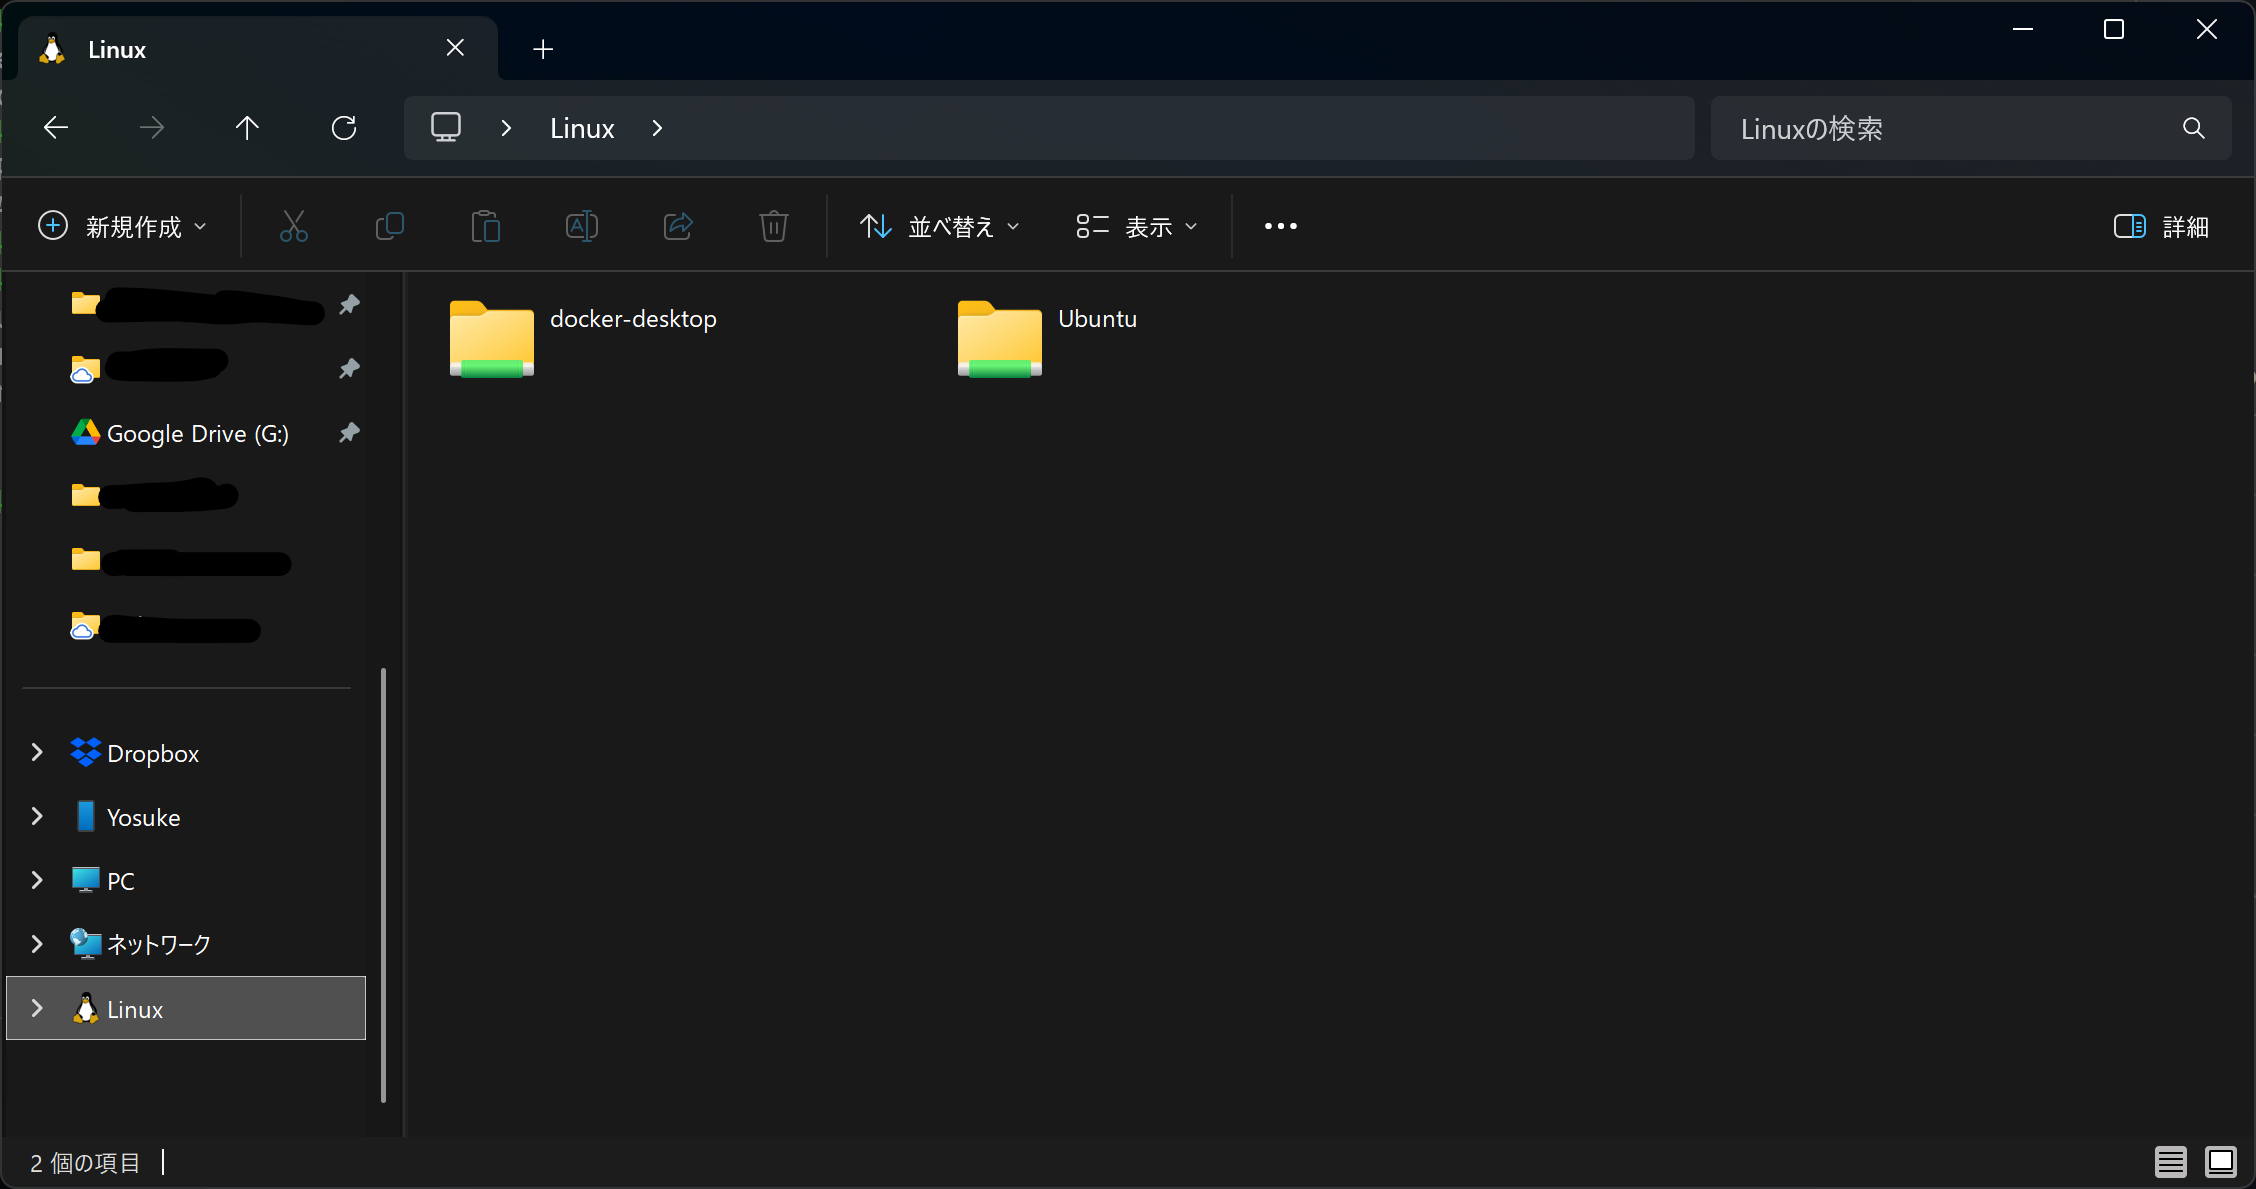Open the 表示 view menu

tap(1137, 227)
